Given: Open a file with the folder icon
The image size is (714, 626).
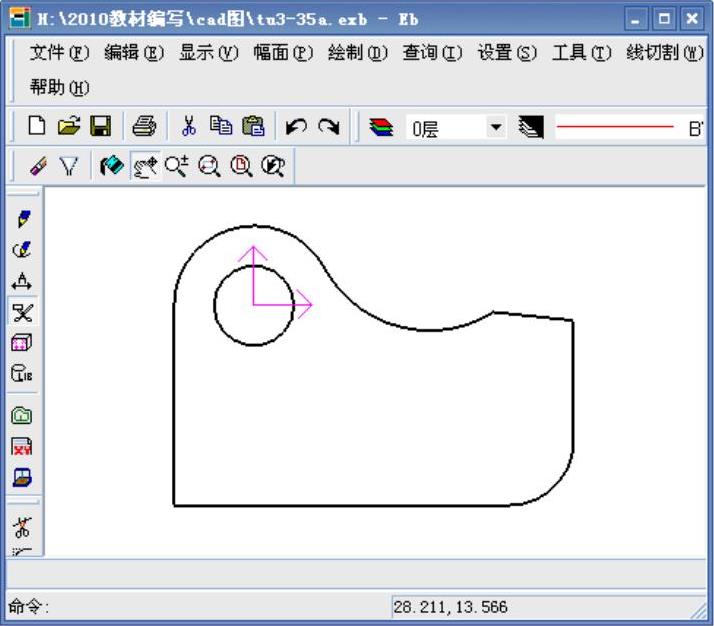Looking at the screenshot, I should click(x=68, y=126).
